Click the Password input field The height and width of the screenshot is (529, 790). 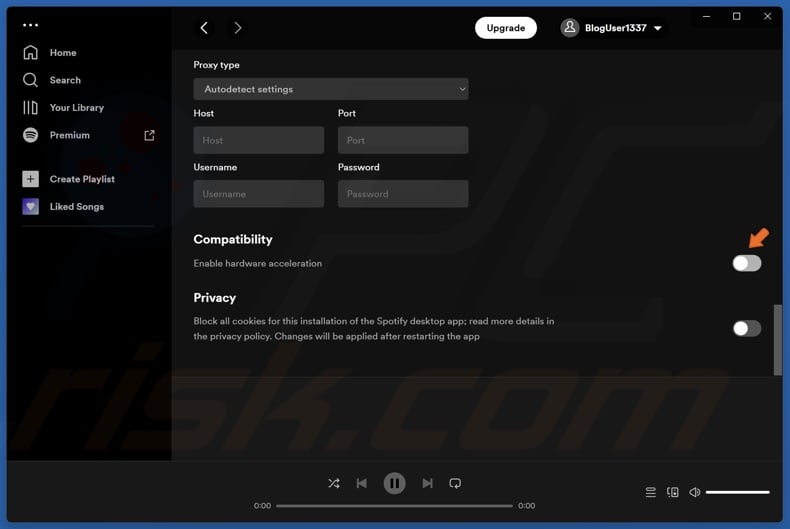(403, 194)
